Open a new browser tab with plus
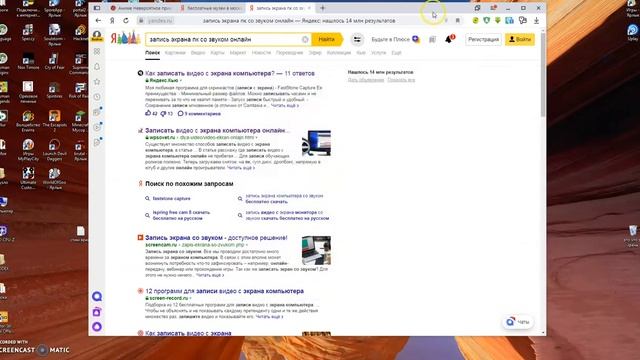Image resolution: width=640 pixels, height=360 pixels. click(322, 8)
